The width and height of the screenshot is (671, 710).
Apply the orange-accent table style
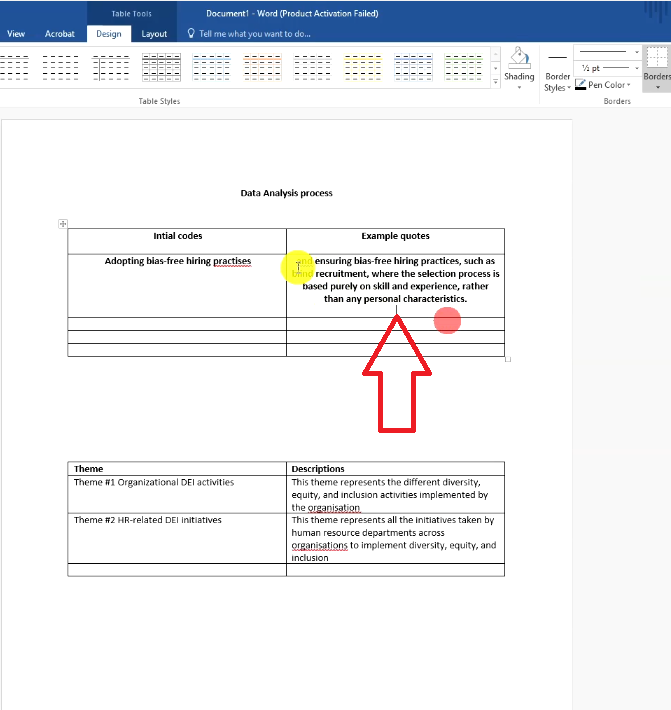tap(262, 67)
